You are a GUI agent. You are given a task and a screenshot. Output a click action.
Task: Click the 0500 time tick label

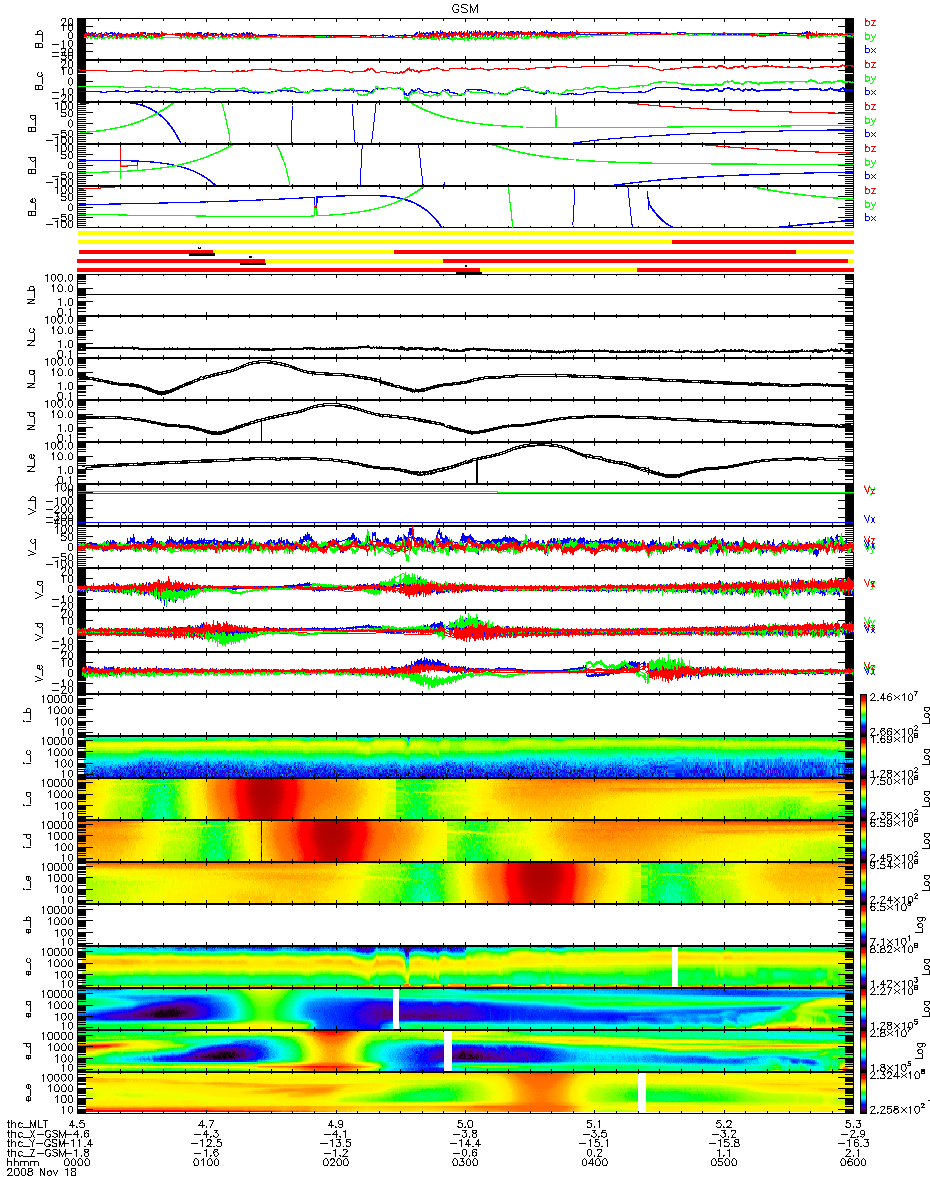(723, 1163)
